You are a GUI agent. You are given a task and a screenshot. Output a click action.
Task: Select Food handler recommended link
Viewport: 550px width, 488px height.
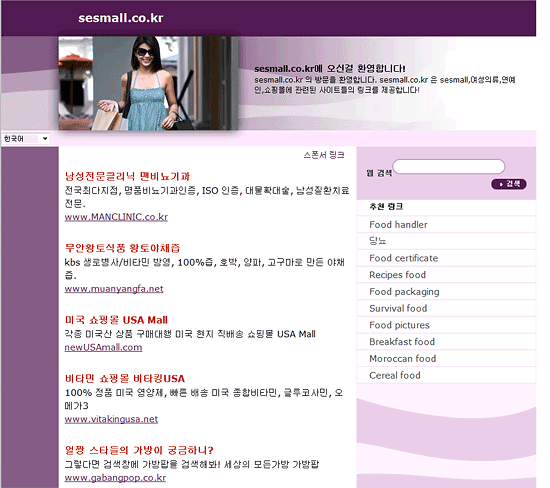(x=398, y=225)
